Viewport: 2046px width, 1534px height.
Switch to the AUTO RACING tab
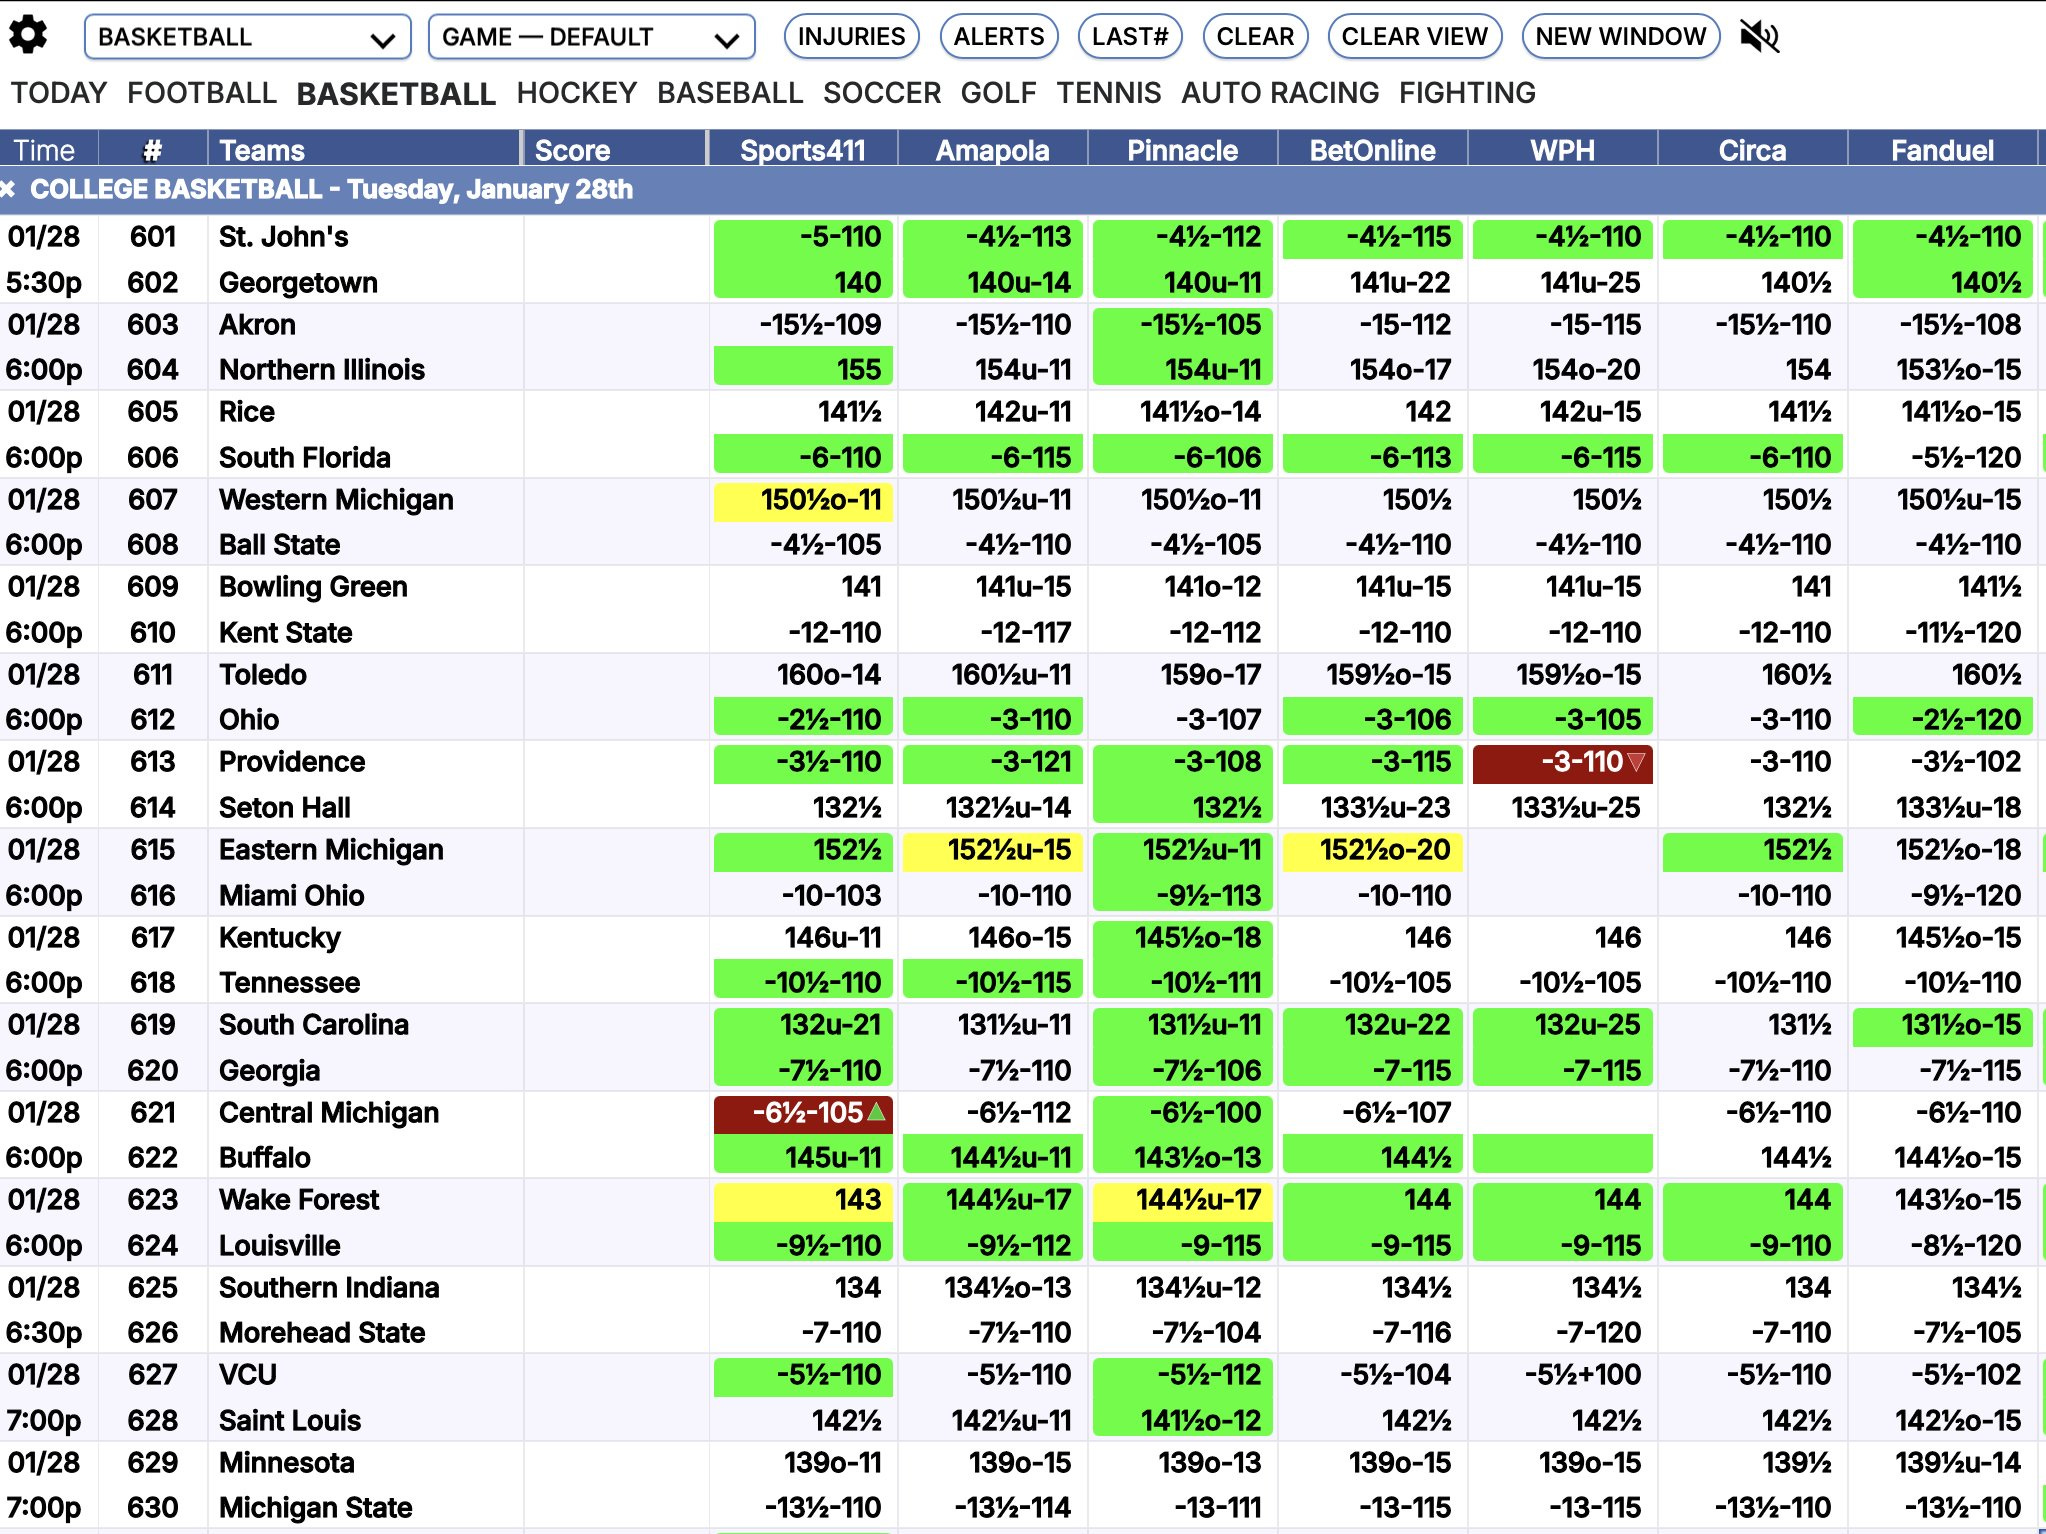[1280, 93]
